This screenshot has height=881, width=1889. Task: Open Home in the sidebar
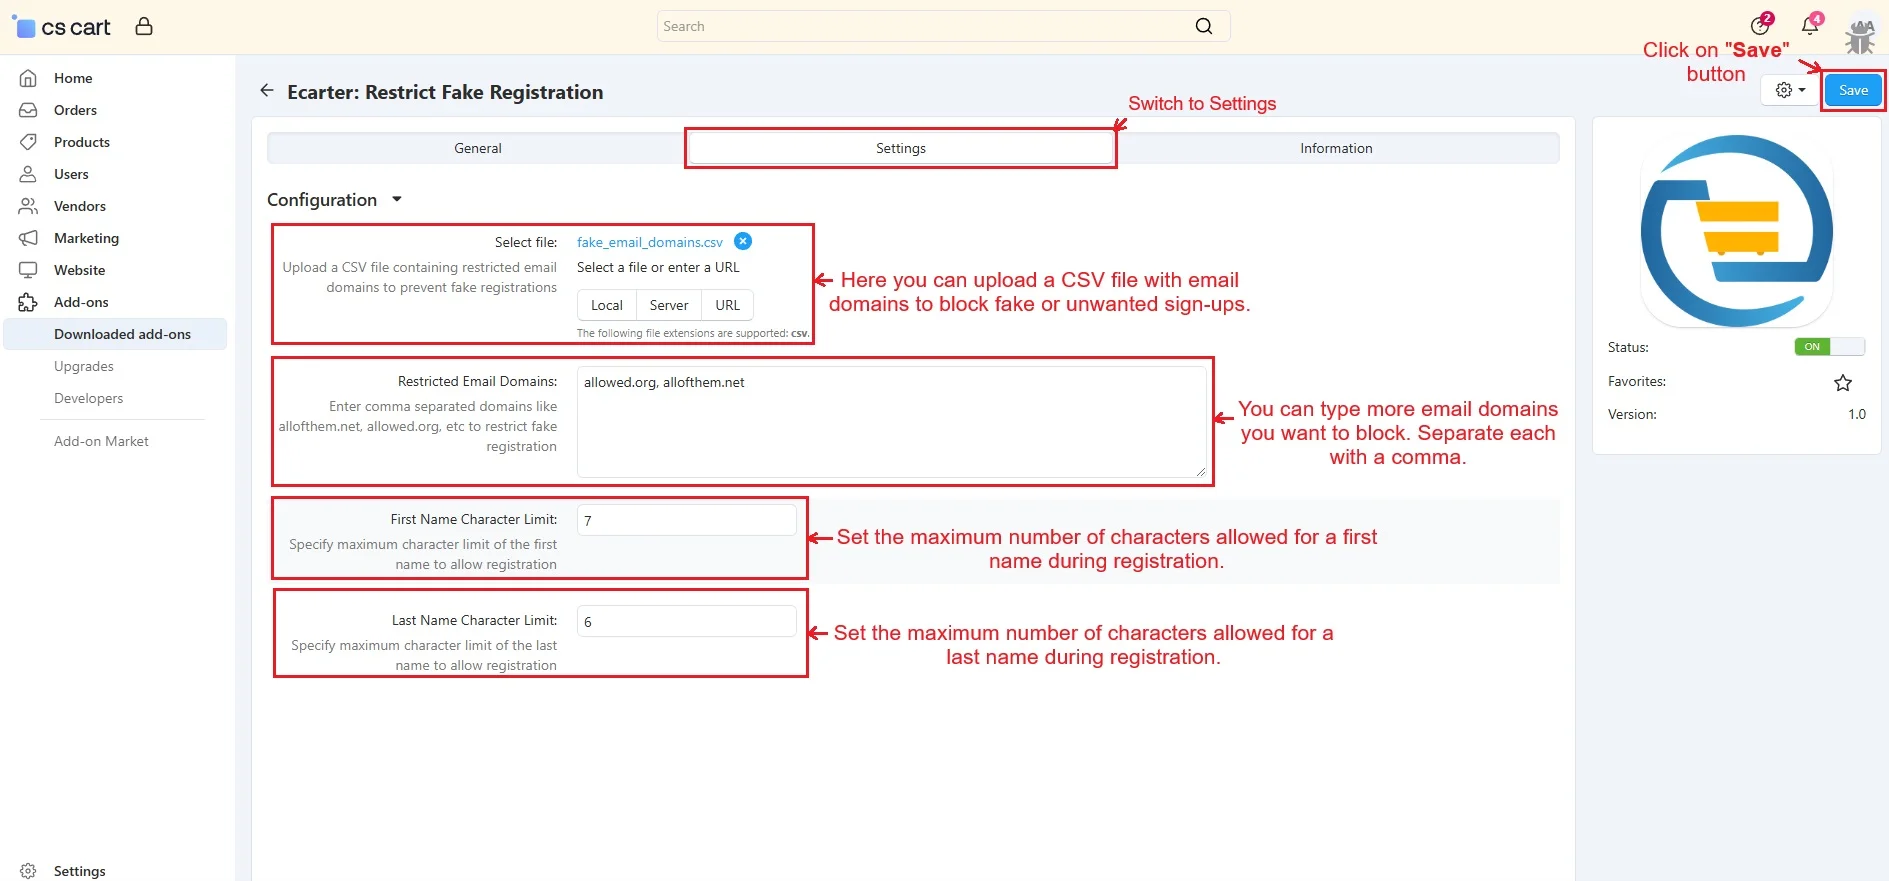73,78
